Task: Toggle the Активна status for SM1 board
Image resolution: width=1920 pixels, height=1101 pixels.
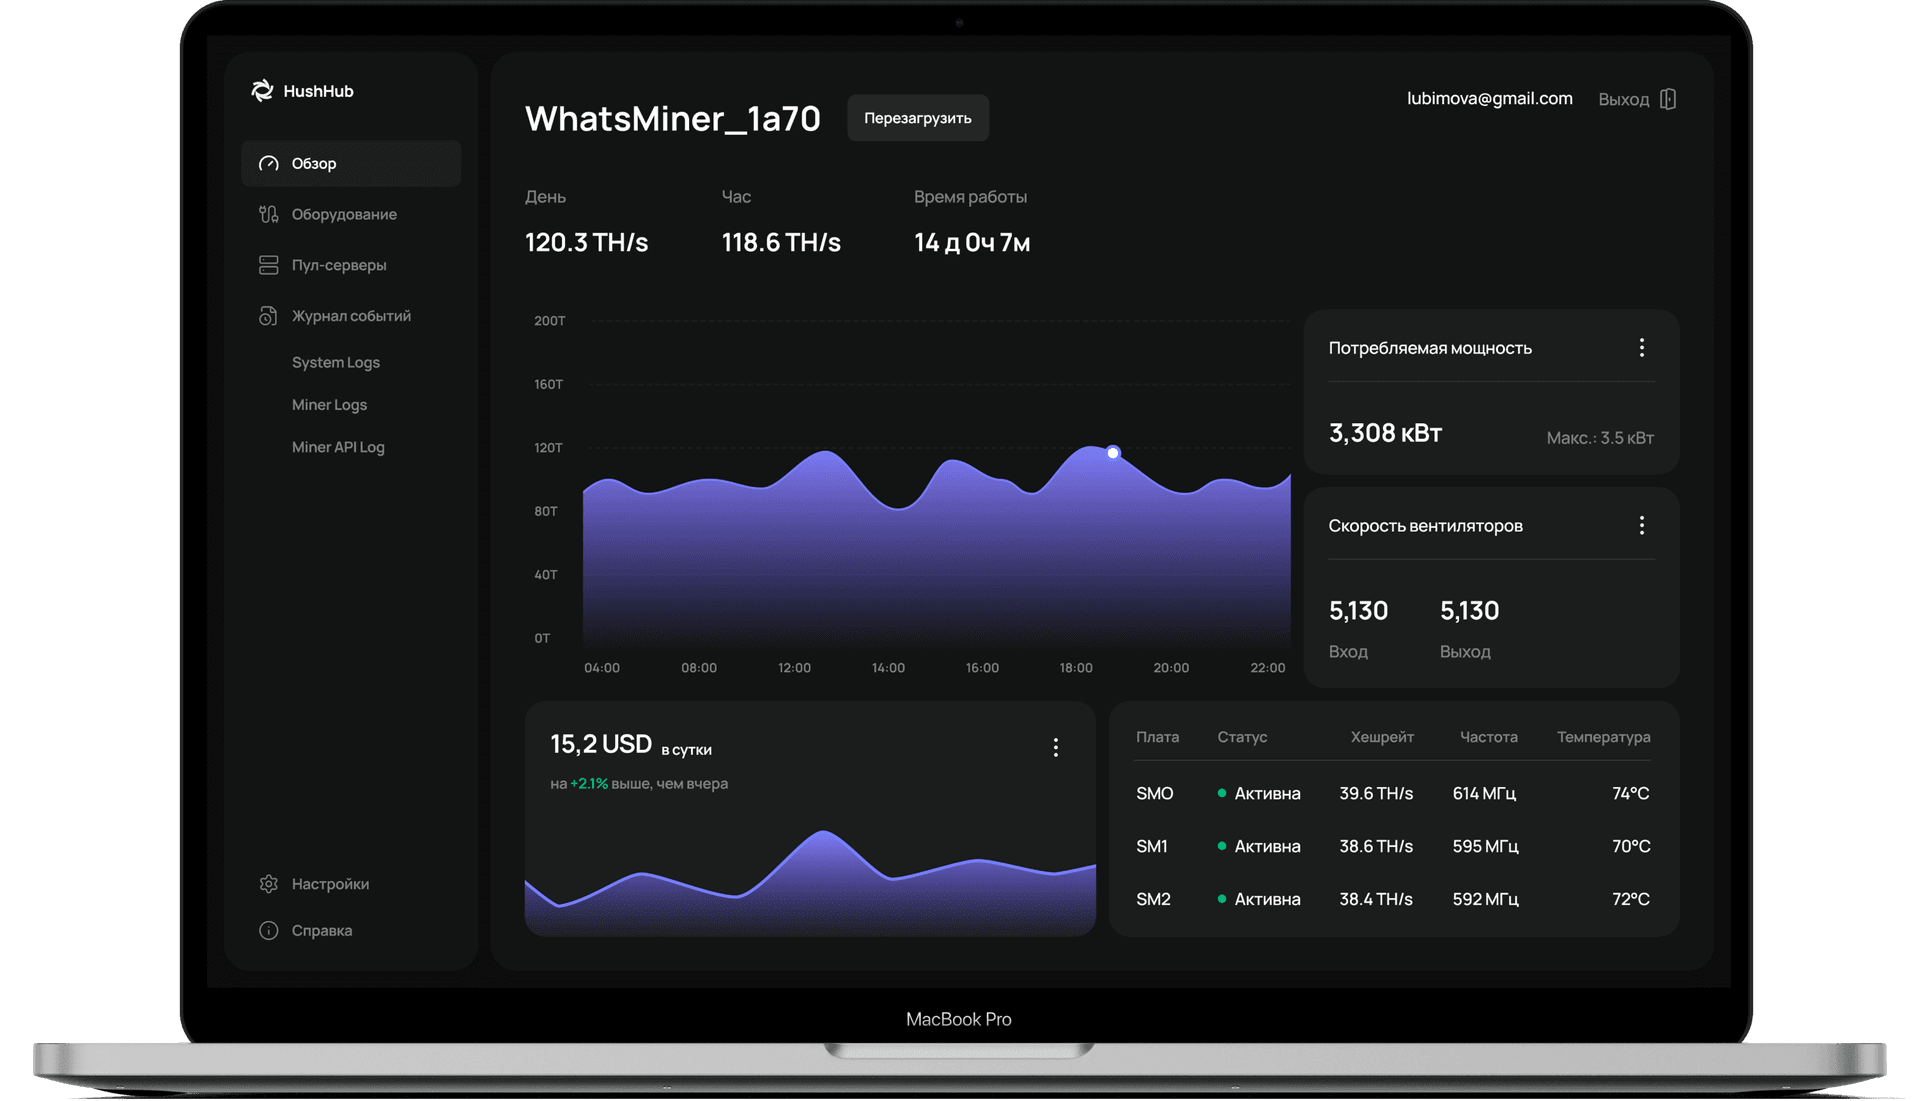Action: 1221,846
